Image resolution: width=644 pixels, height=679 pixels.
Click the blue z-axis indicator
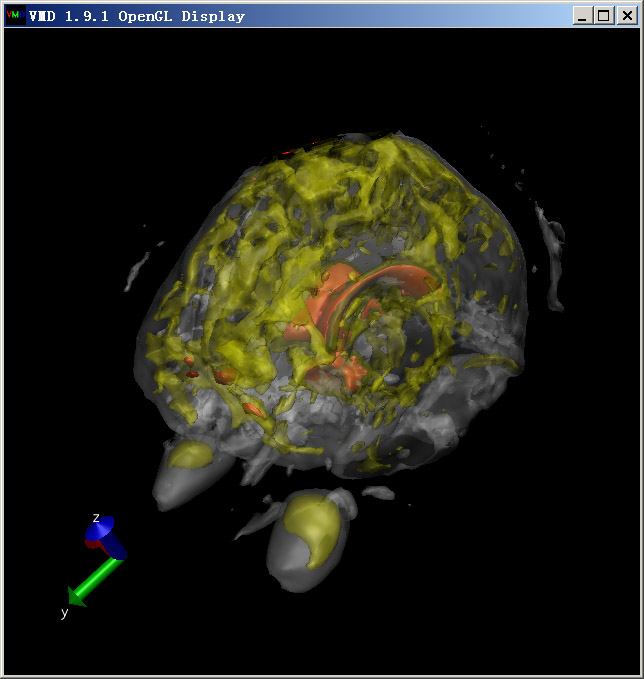coord(106,536)
